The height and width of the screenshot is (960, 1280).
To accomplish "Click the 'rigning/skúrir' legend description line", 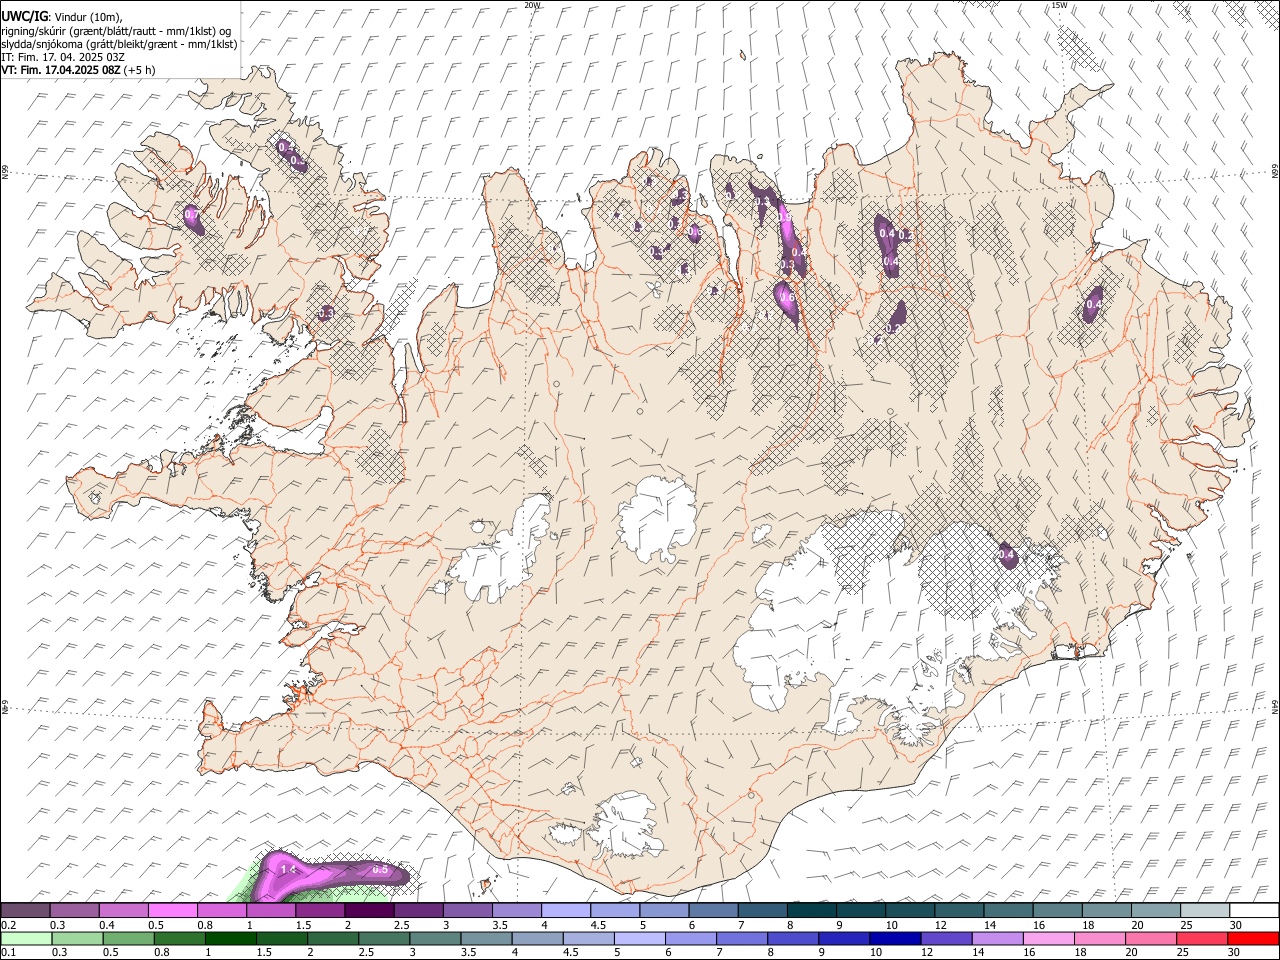I will pos(116,31).
